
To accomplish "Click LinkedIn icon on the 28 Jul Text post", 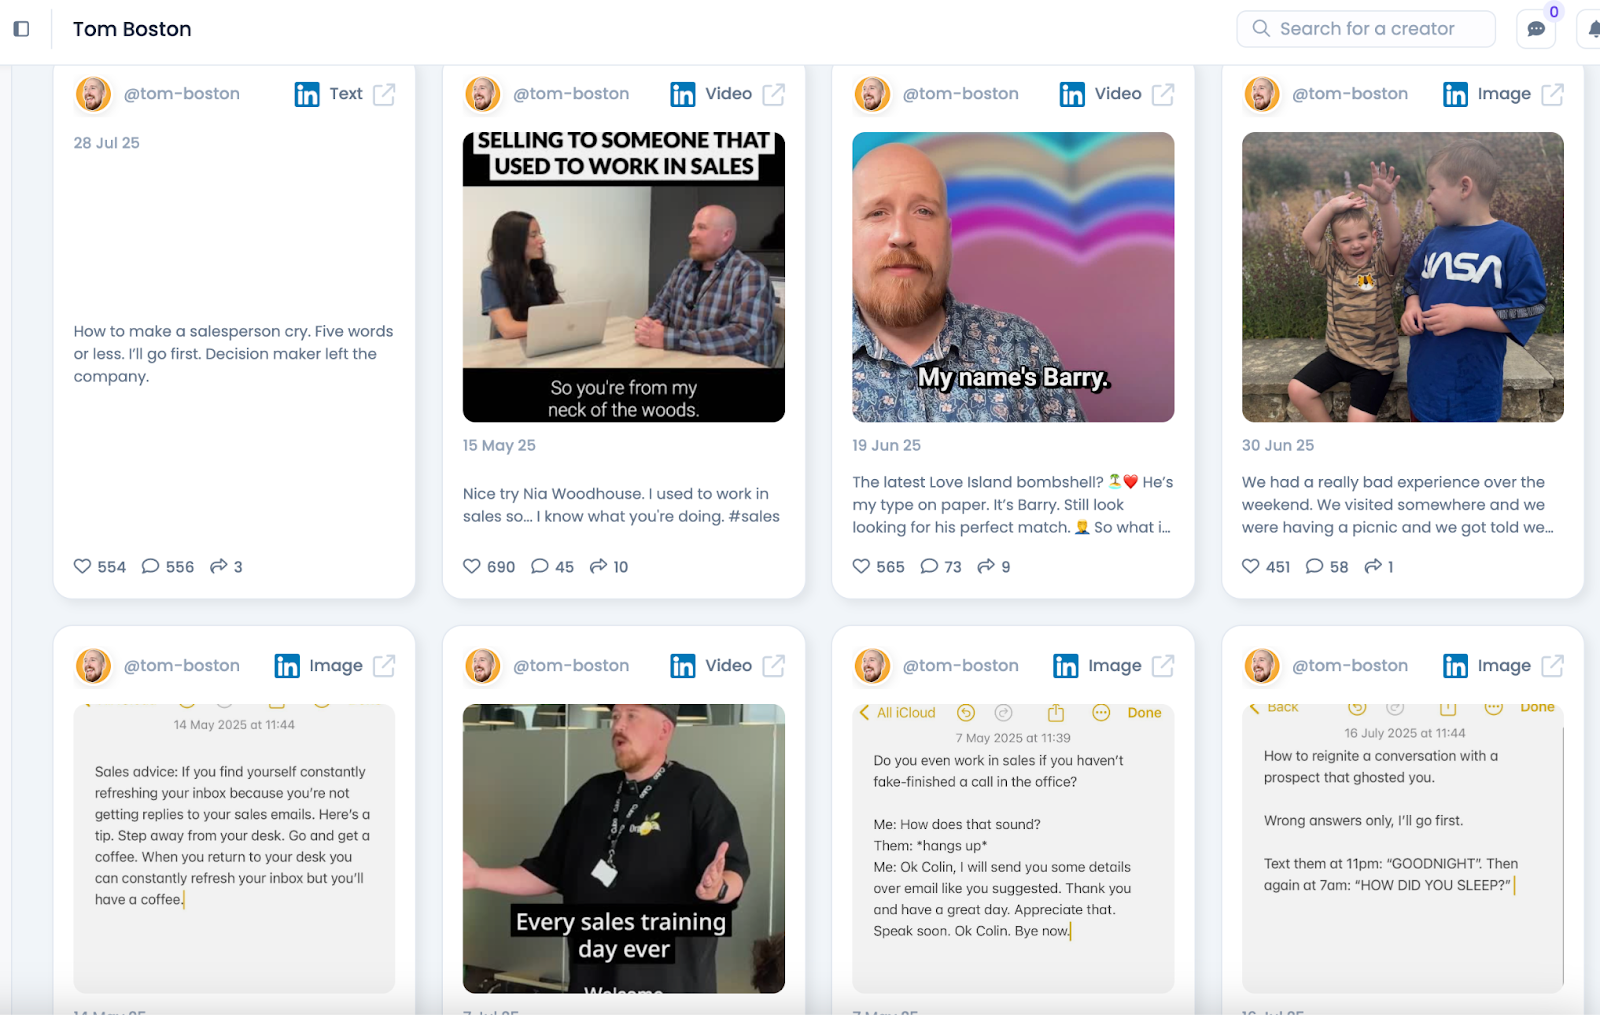I will [x=307, y=94].
